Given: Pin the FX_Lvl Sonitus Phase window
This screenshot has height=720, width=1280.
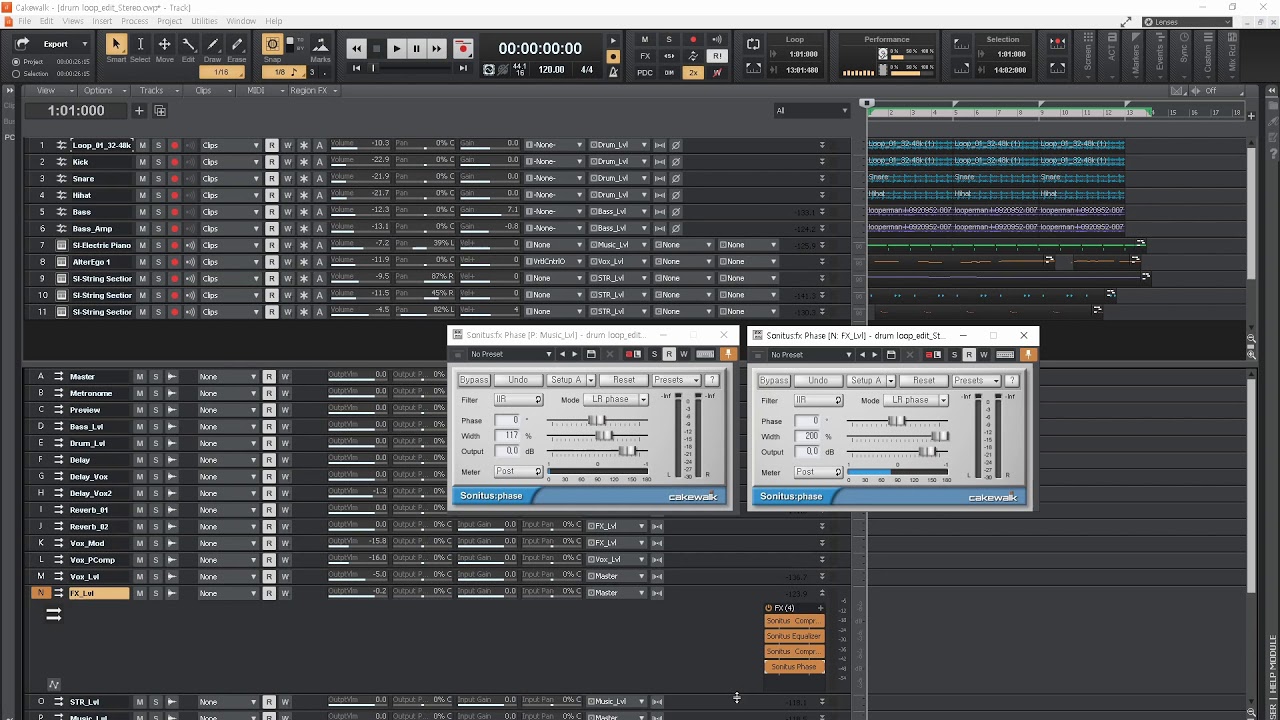Looking at the screenshot, I should [x=1028, y=354].
